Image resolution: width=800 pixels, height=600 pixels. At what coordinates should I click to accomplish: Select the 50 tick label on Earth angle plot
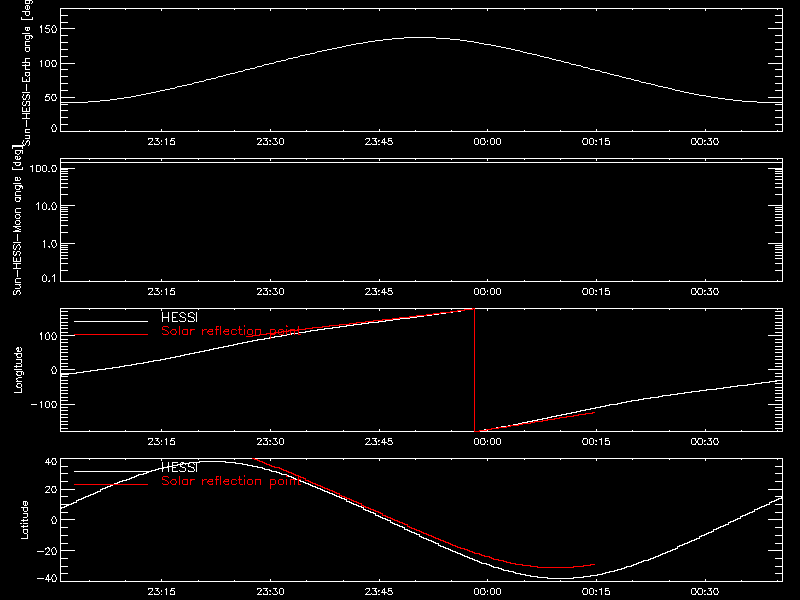(x=51, y=98)
